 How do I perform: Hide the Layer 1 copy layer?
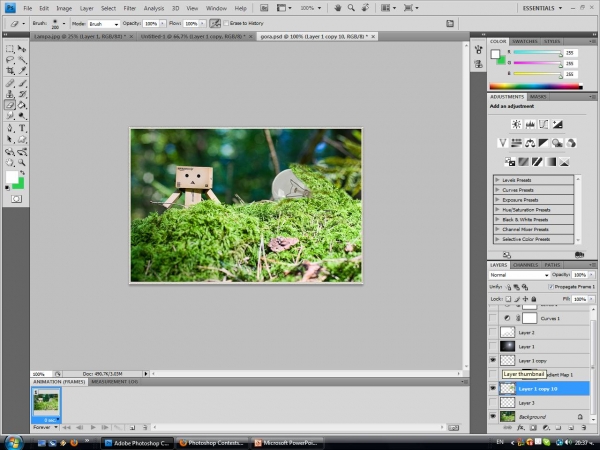tap(493, 360)
